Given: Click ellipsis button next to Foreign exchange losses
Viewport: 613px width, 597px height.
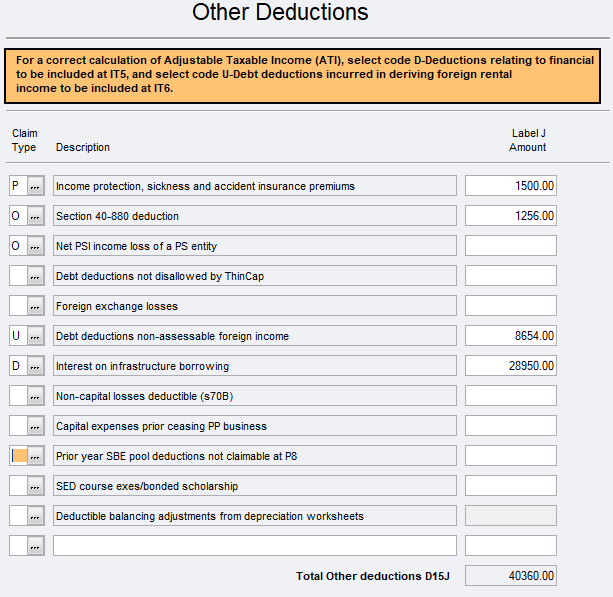Looking at the screenshot, I should tap(36, 306).
